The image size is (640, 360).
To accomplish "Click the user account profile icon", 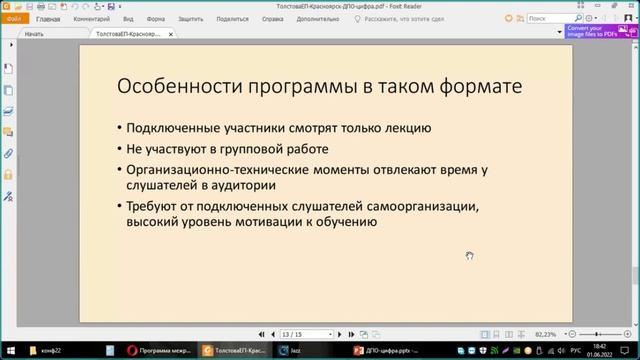I will coord(628,18).
